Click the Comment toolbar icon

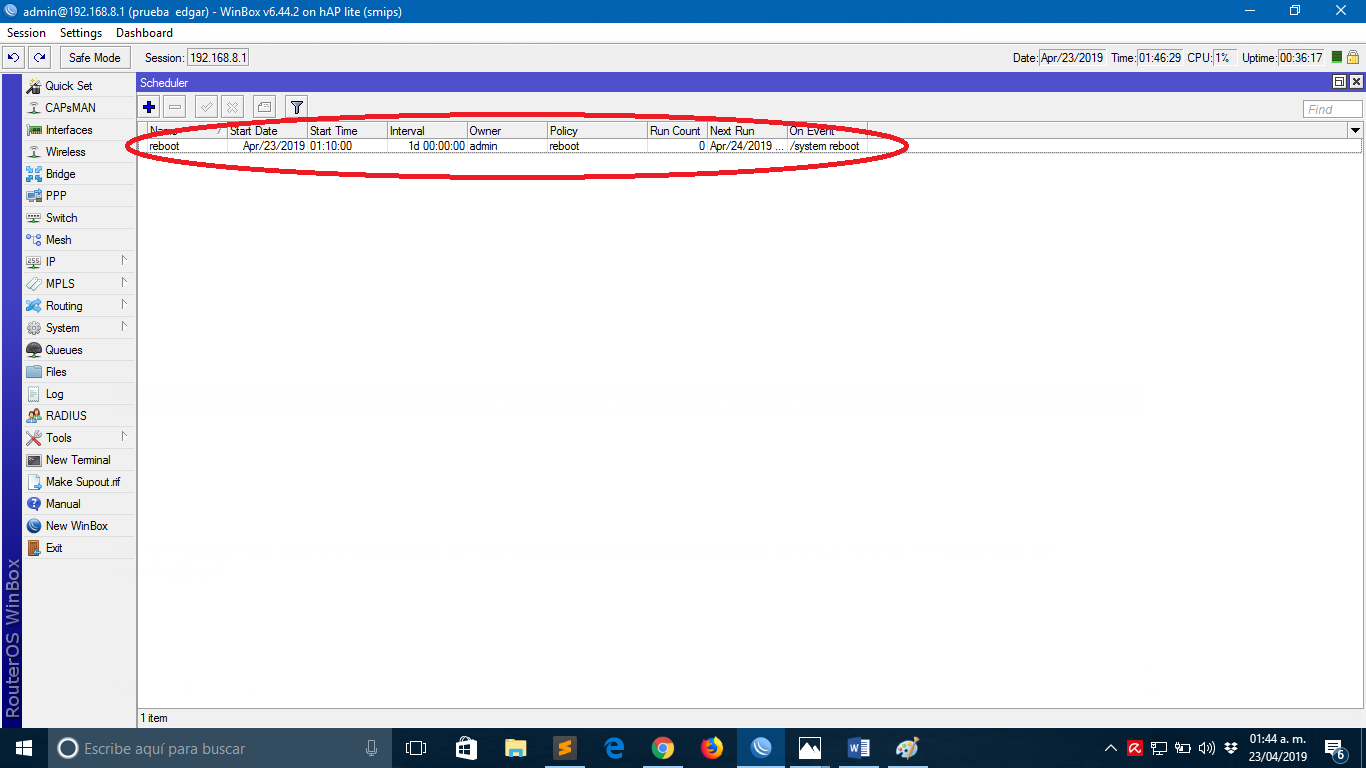(264, 107)
